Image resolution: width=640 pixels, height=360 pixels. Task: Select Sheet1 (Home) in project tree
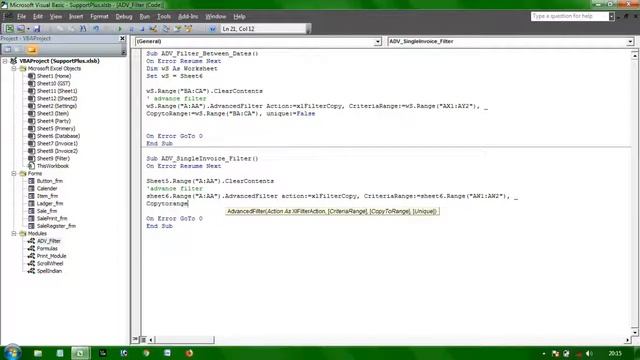point(53,76)
